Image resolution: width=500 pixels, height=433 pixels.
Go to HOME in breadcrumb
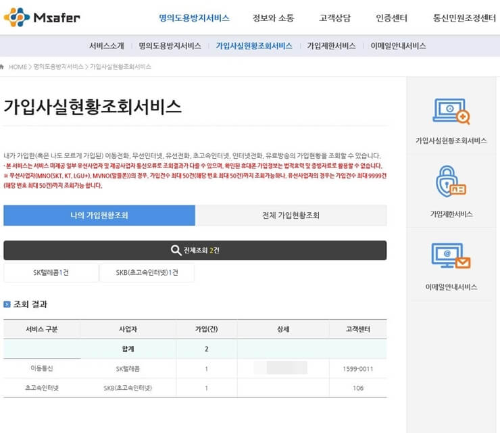18,67
